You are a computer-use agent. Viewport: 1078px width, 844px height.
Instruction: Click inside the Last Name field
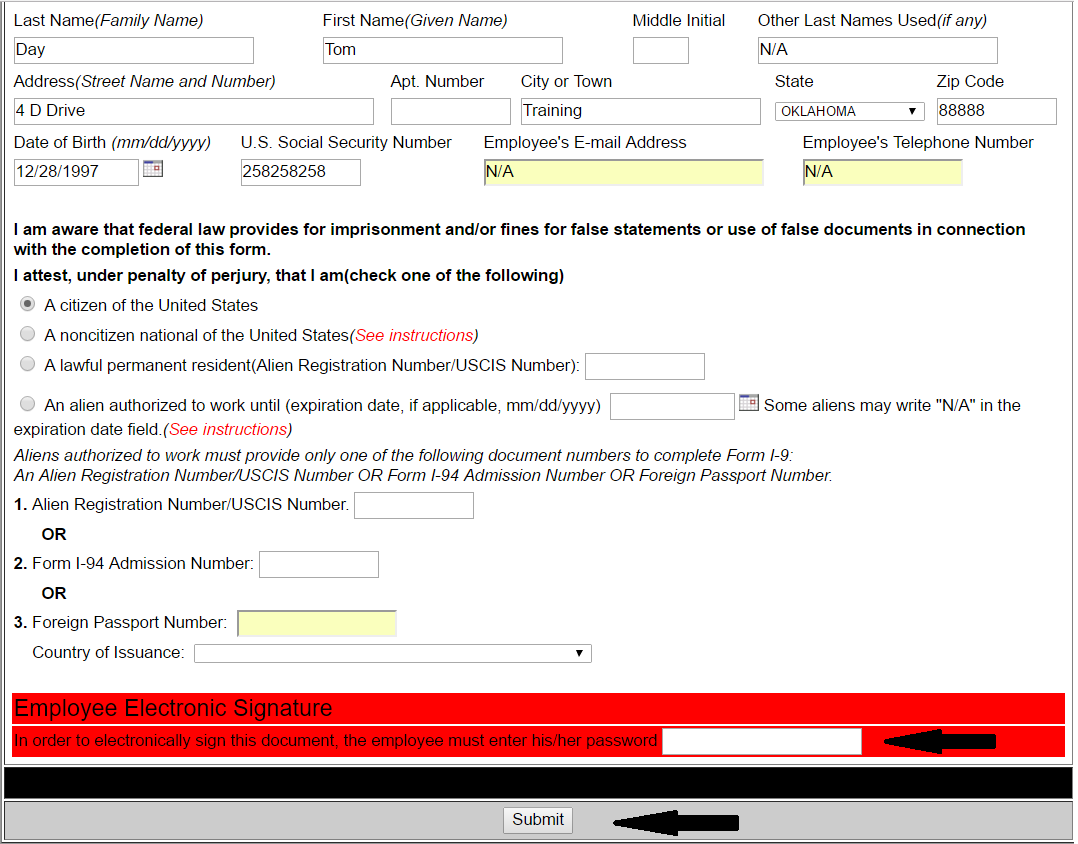(x=133, y=49)
